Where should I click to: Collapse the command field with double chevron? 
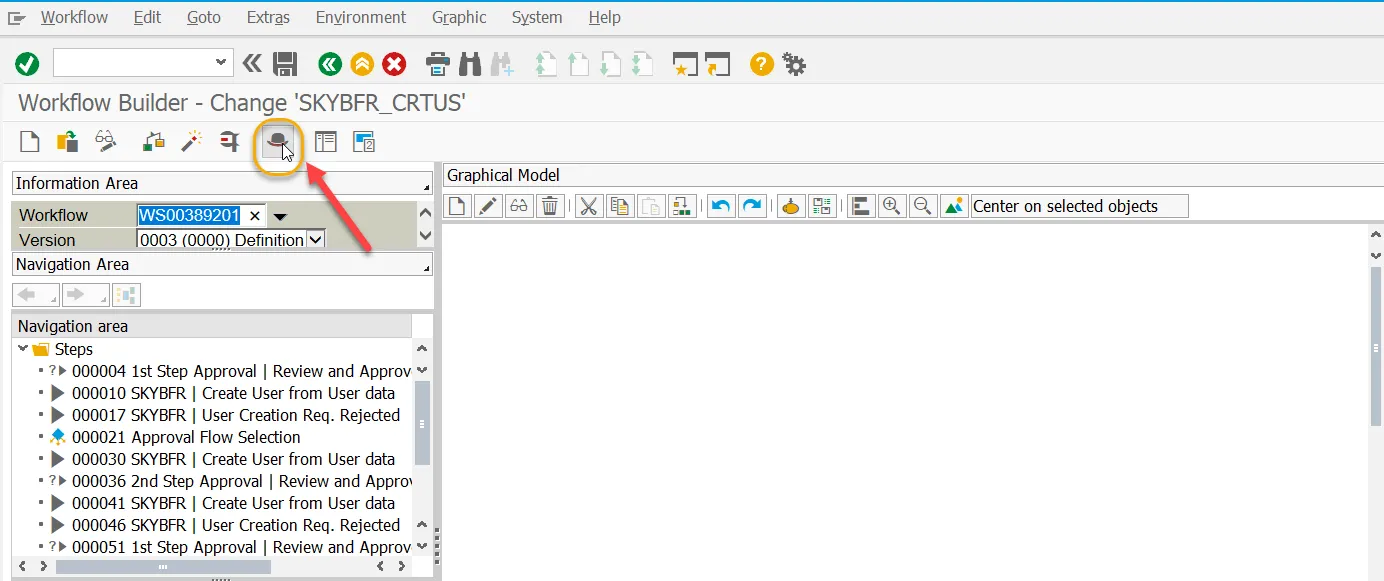(x=251, y=65)
